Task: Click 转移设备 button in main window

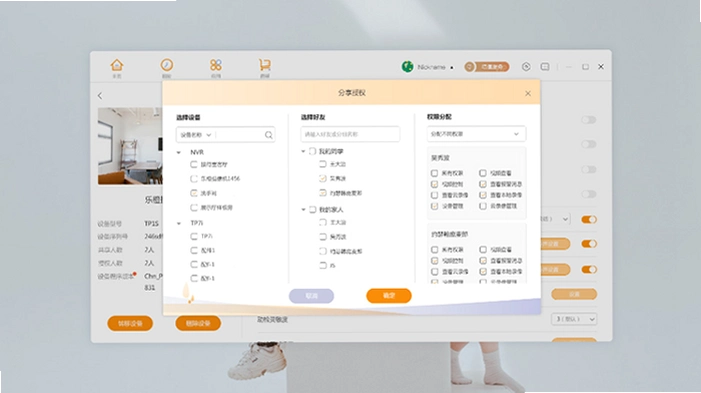Action: (x=130, y=323)
